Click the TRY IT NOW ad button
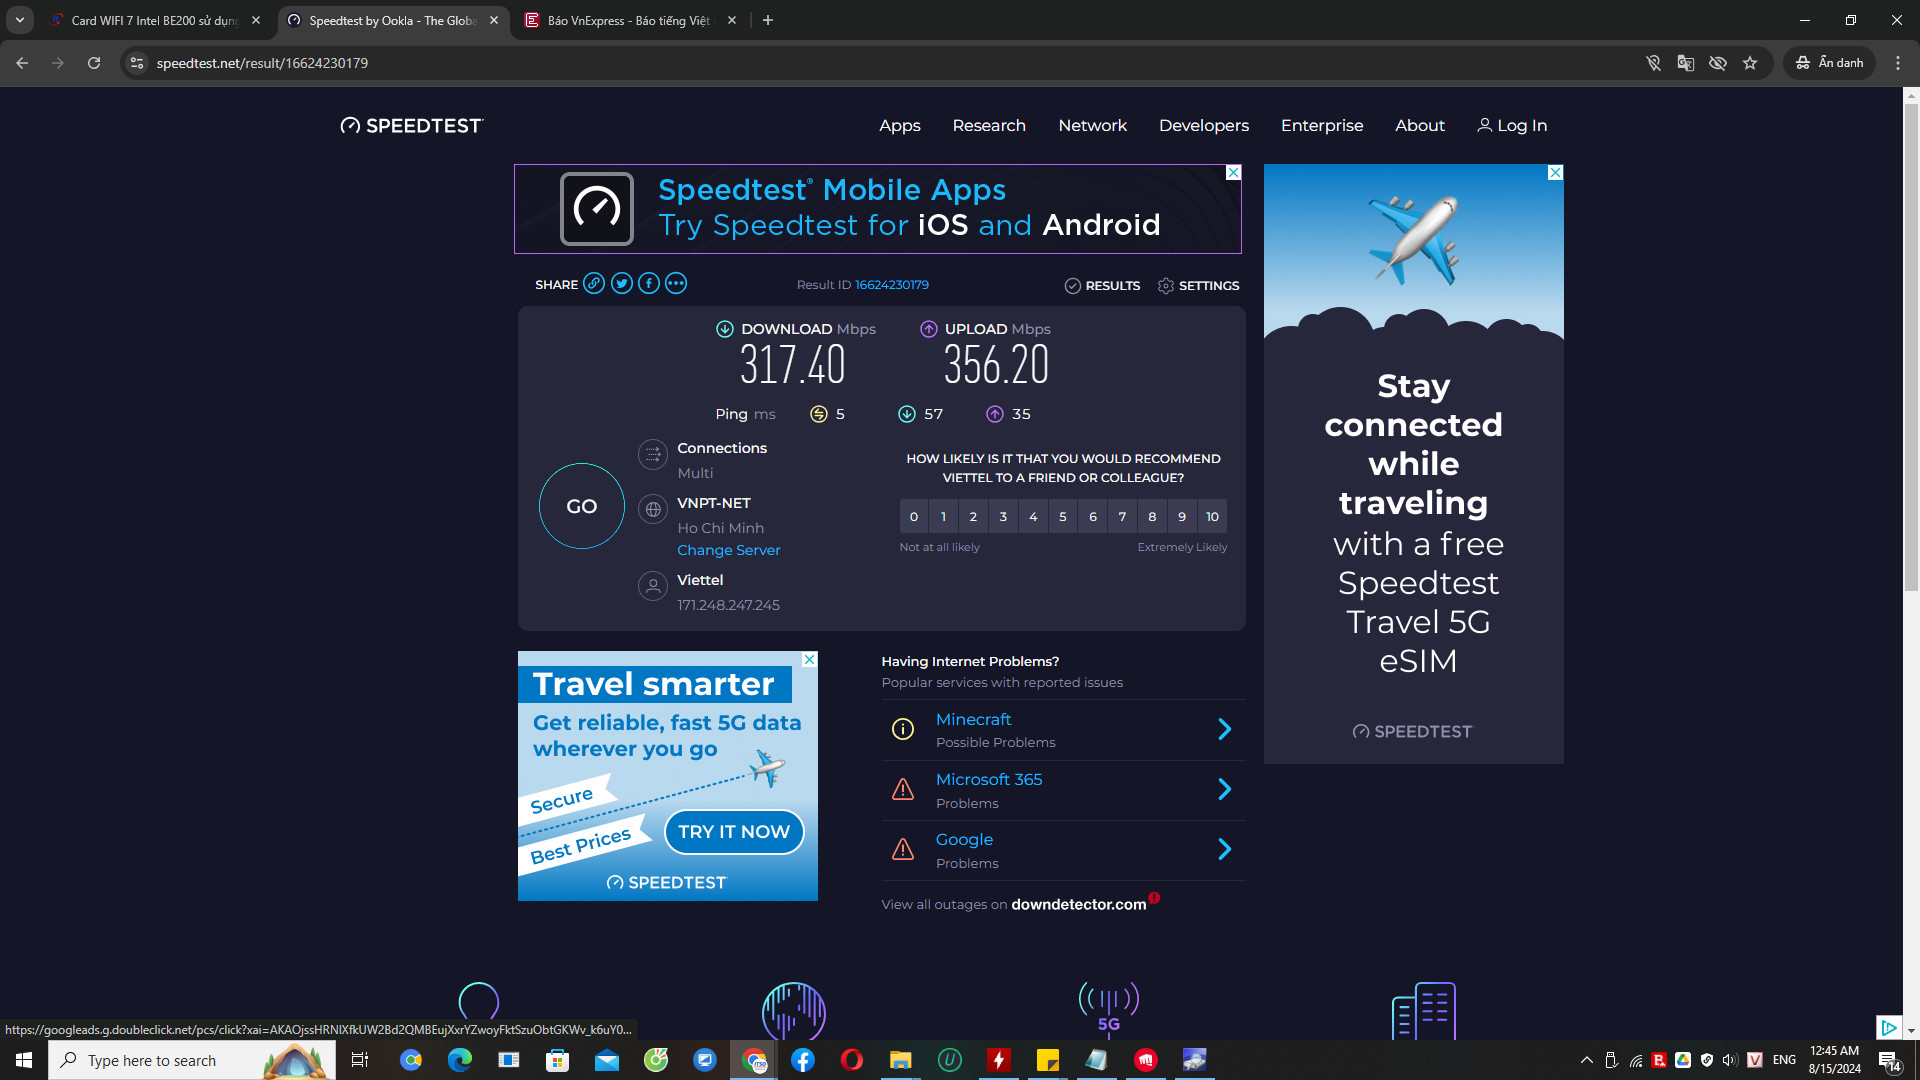Viewport: 1920px width, 1080px height. (734, 832)
